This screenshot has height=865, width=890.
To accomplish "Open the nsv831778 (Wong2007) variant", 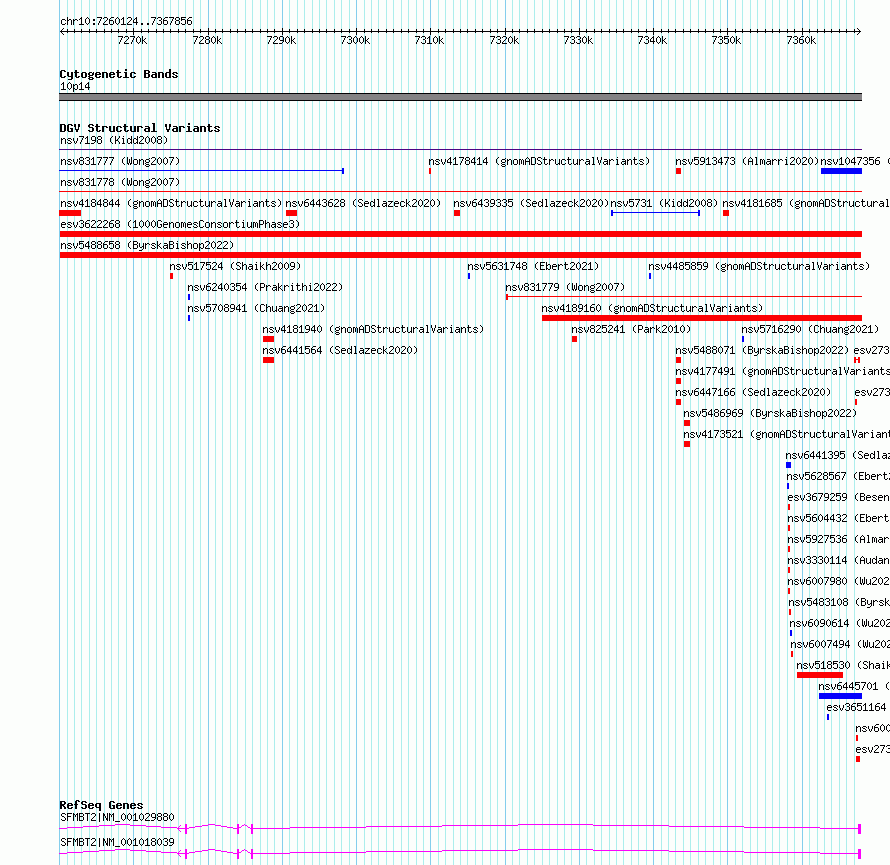I will tap(120, 182).
